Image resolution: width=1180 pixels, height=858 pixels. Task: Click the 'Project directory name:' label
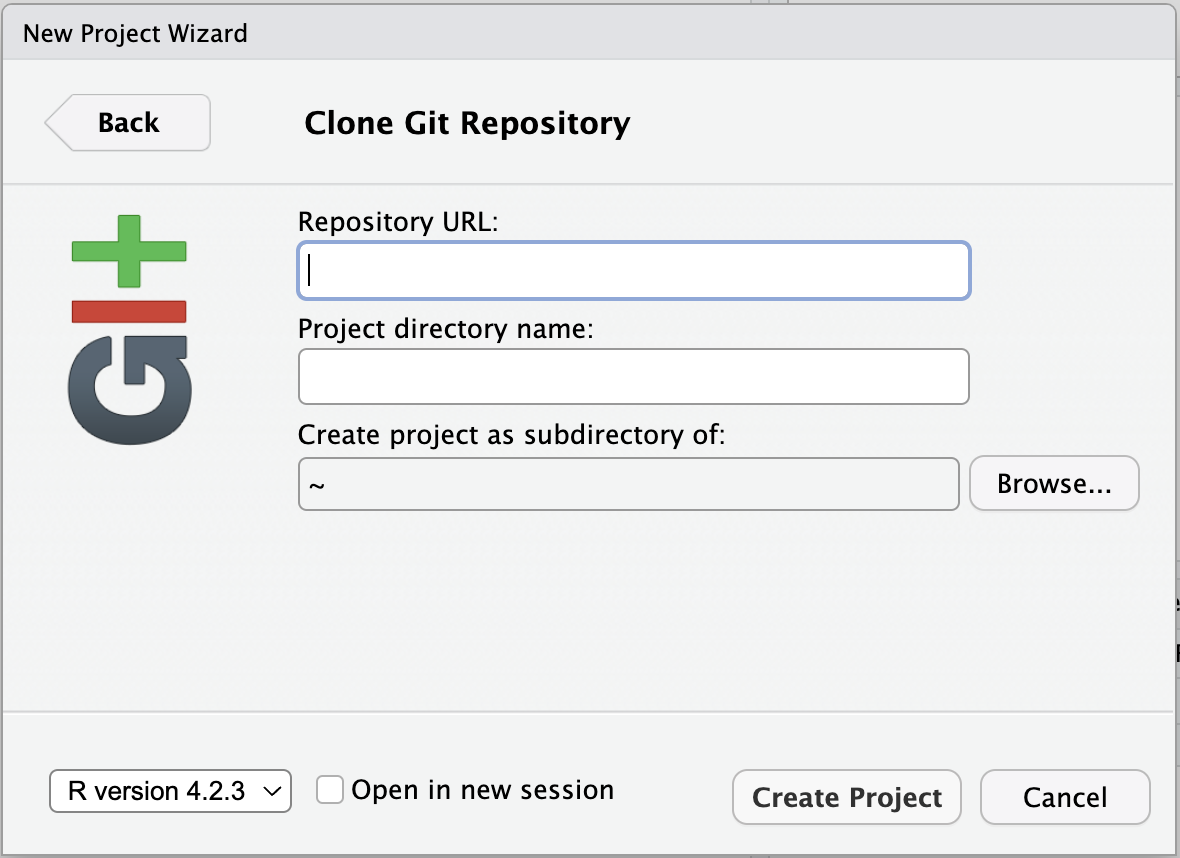point(446,328)
